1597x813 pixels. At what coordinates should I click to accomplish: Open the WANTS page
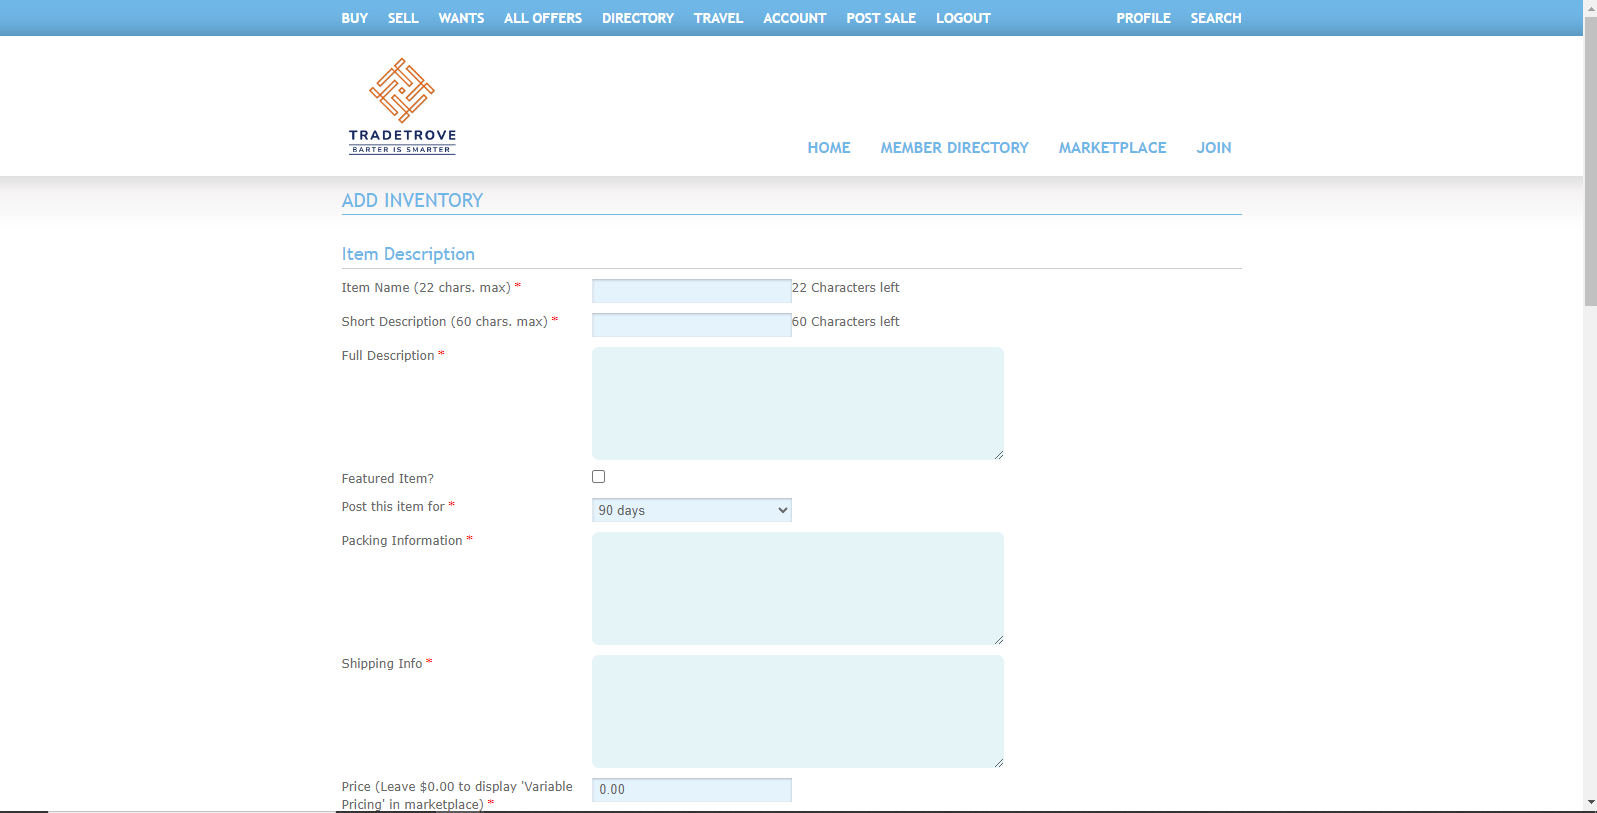click(461, 18)
